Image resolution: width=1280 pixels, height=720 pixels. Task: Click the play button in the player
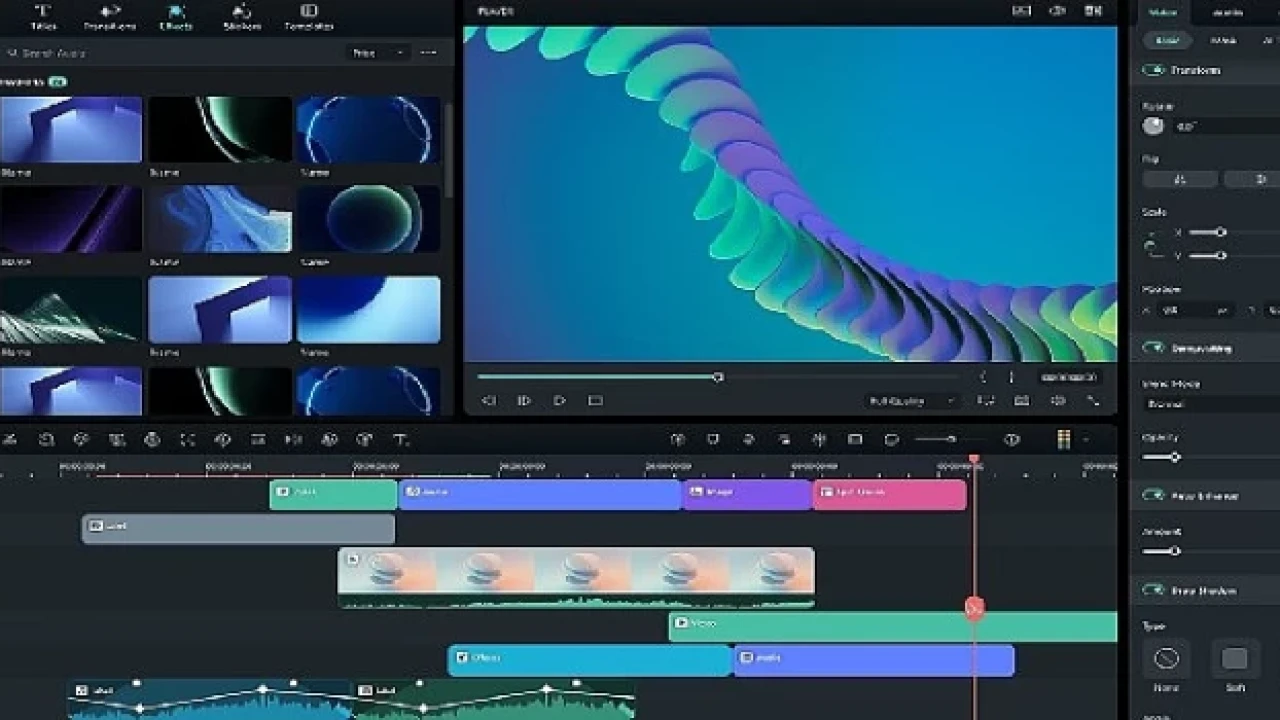(x=559, y=401)
